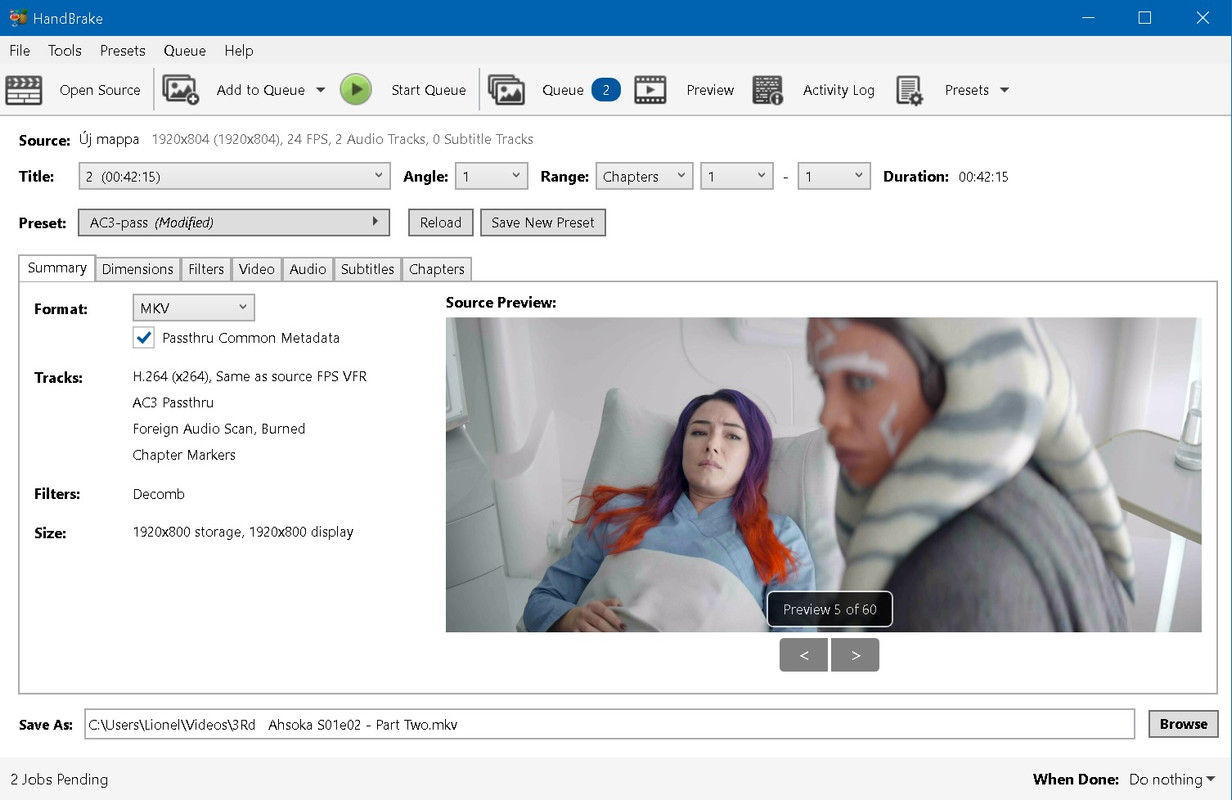Click the Open Source clapperboard icon

(x=24, y=90)
